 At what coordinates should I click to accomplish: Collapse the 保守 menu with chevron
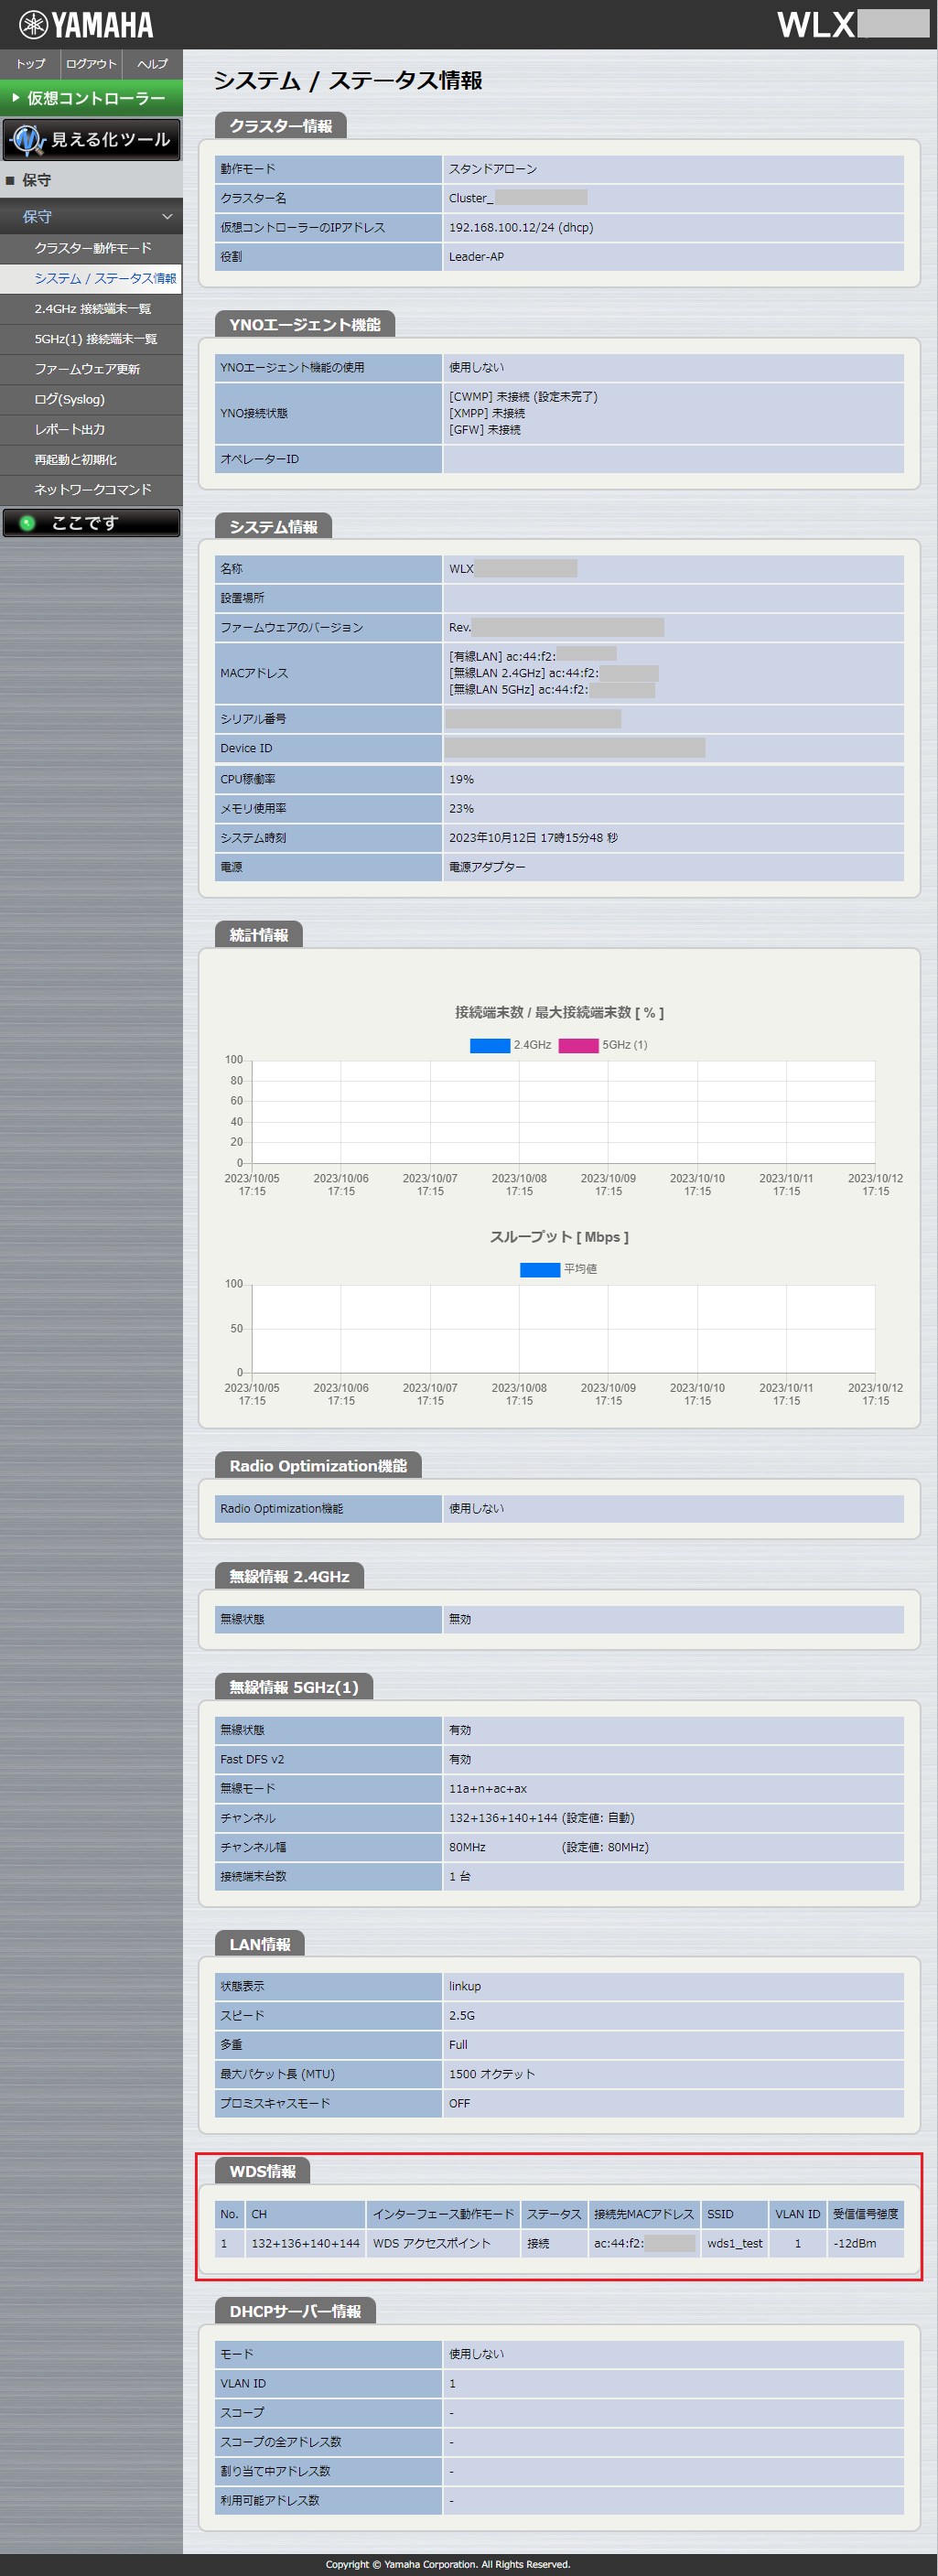167,217
